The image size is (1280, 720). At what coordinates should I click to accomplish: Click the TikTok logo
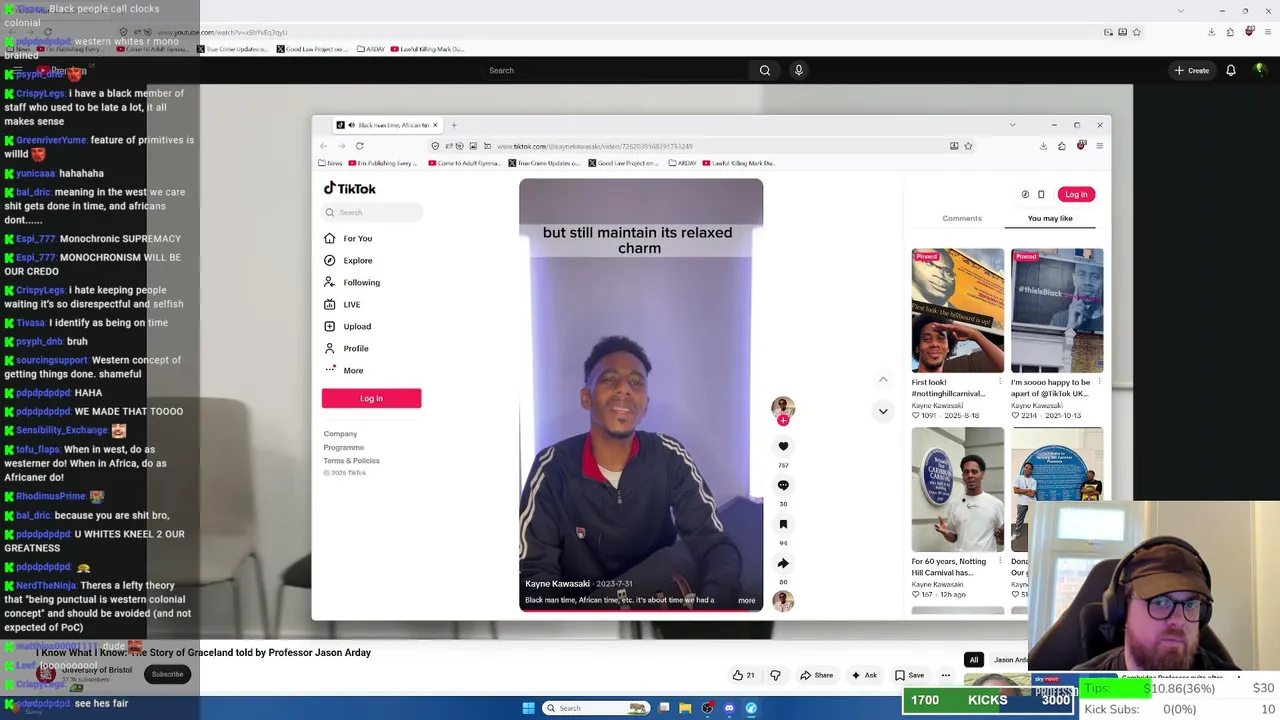pyautogui.click(x=350, y=188)
